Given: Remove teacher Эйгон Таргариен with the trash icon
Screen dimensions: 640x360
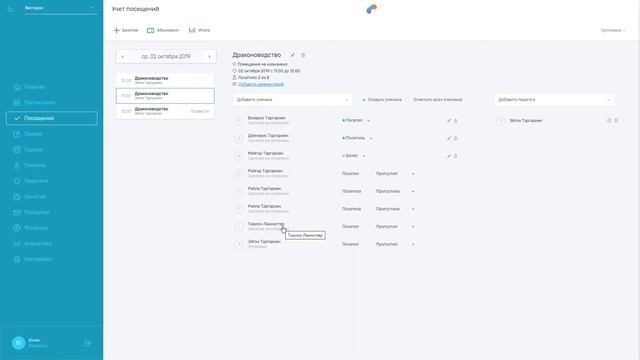Looking at the screenshot, I should pyautogui.click(x=616, y=120).
